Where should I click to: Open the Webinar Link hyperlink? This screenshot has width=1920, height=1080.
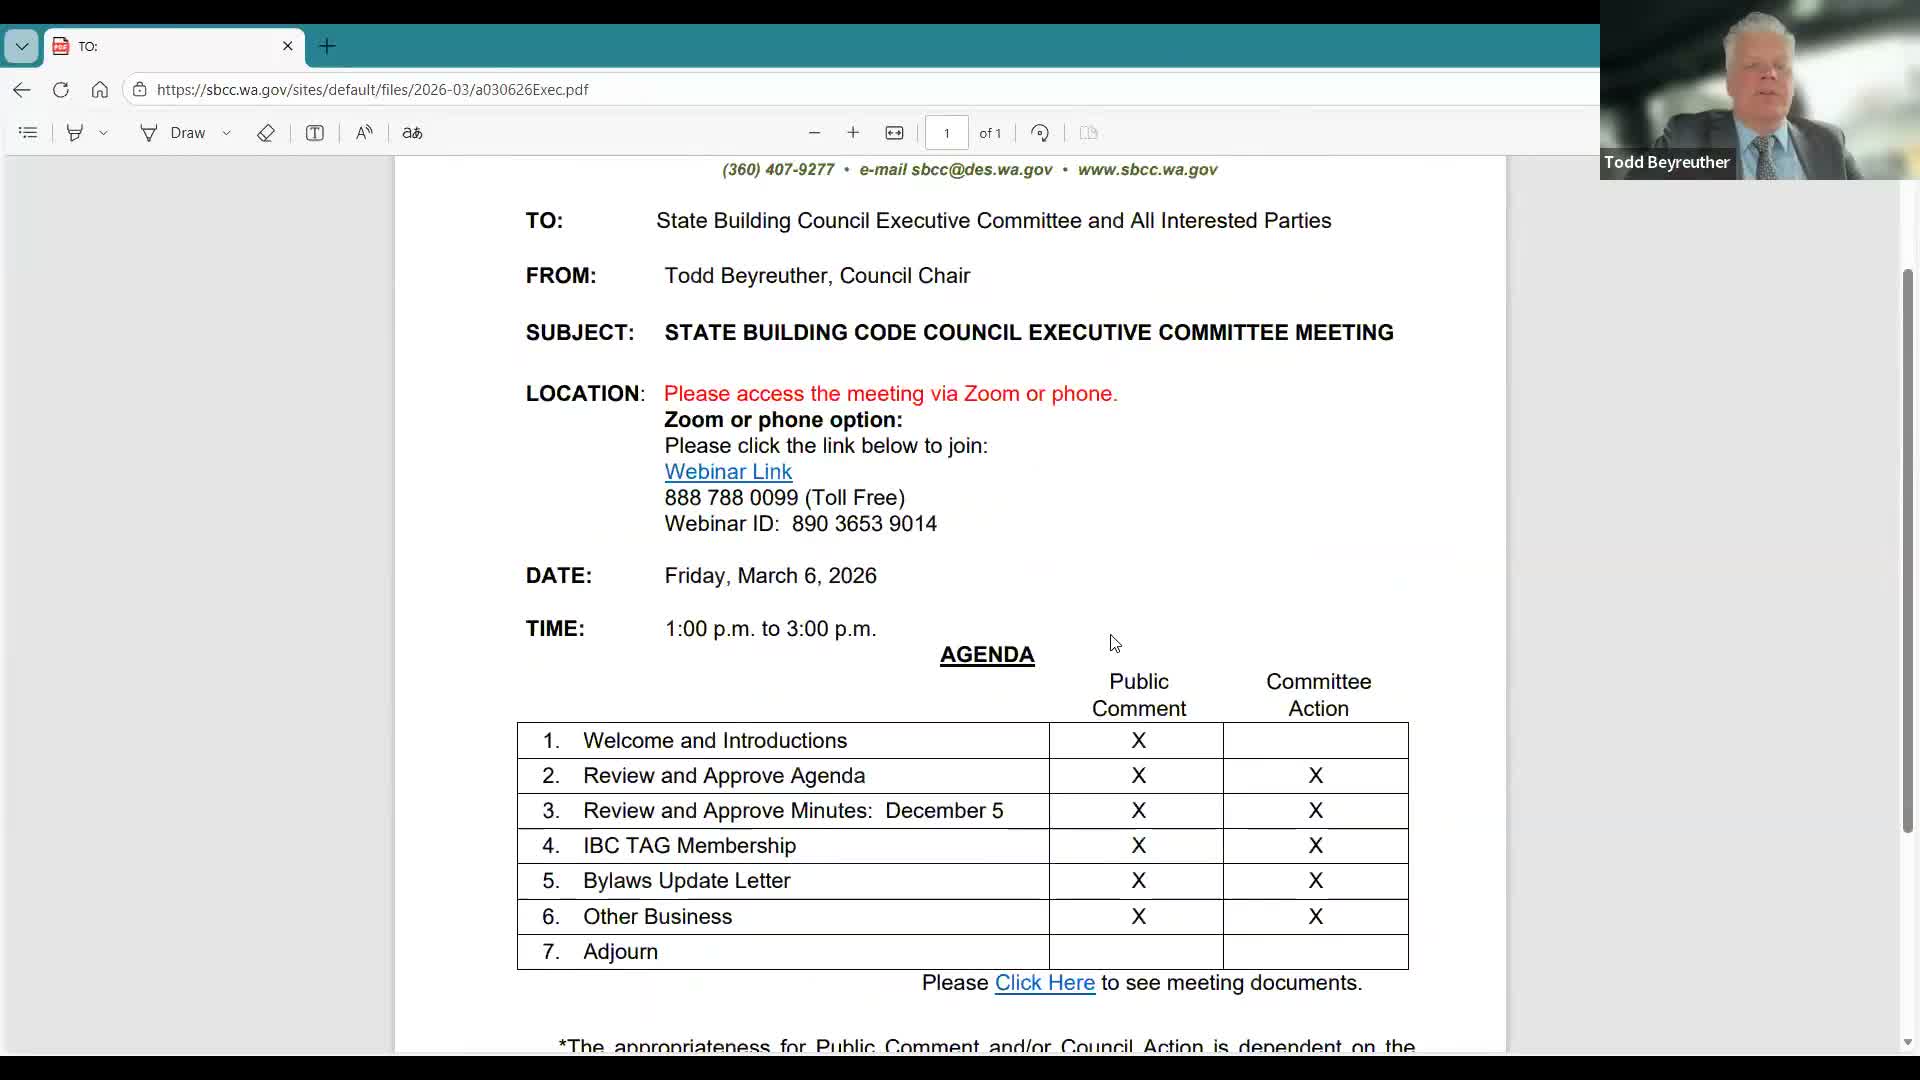[x=728, y=472]
